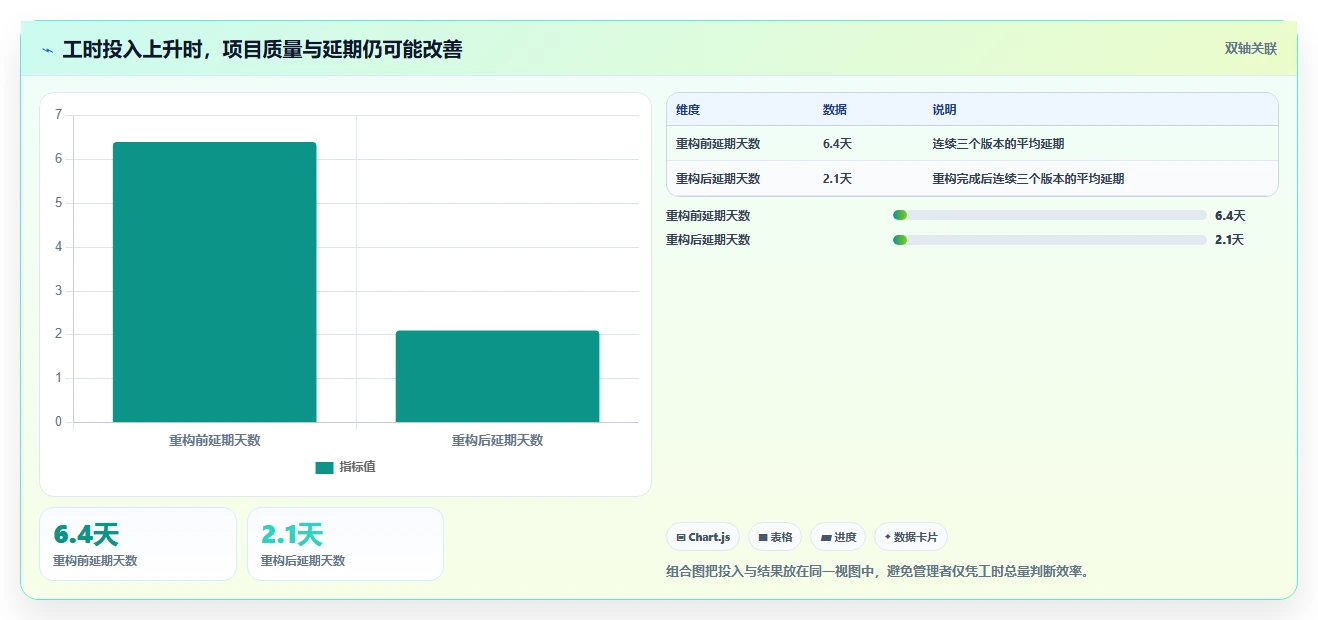Click the 说明 column header
The image size is (1318, 620).
pyautogui.click(x=945, y=110)
